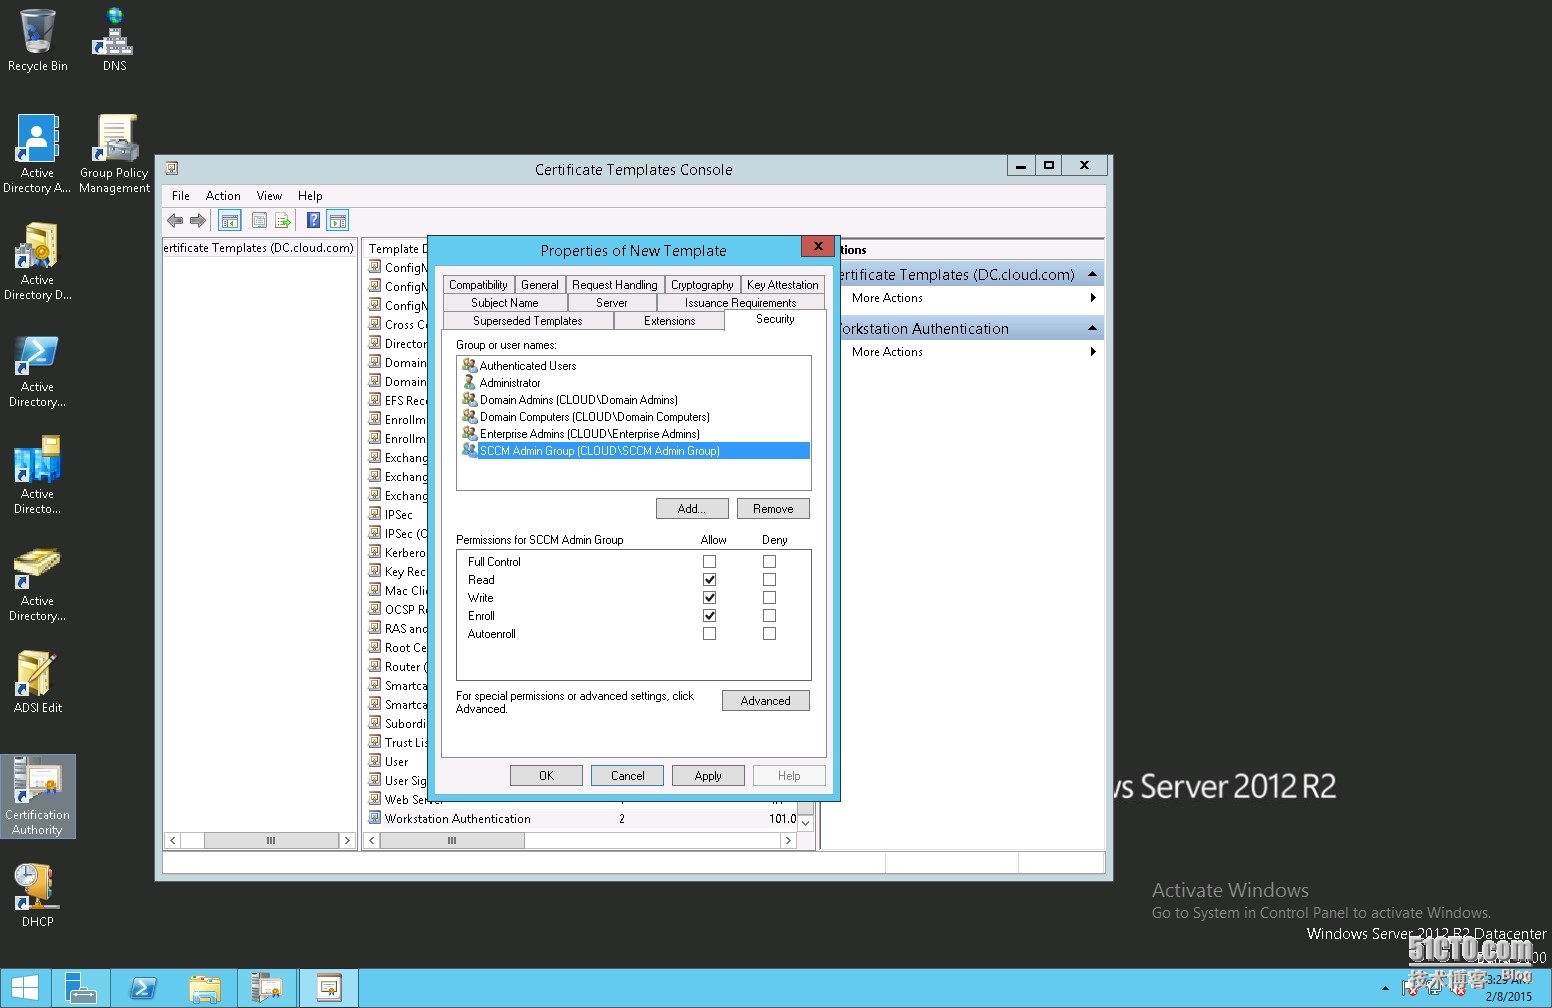Click Add... to add group
The width and height of the screenshot is (1552, 1008).
(692, 509)
